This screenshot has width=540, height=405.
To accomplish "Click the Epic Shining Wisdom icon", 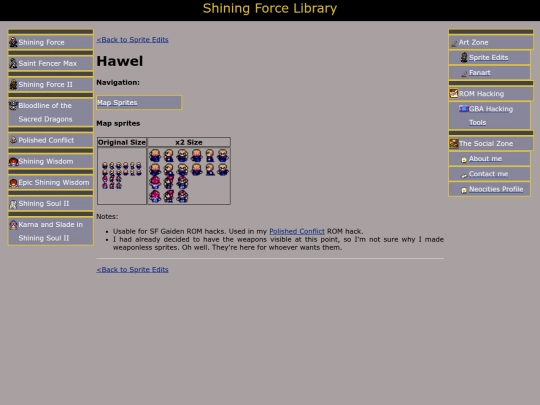I will coord(13,183).
